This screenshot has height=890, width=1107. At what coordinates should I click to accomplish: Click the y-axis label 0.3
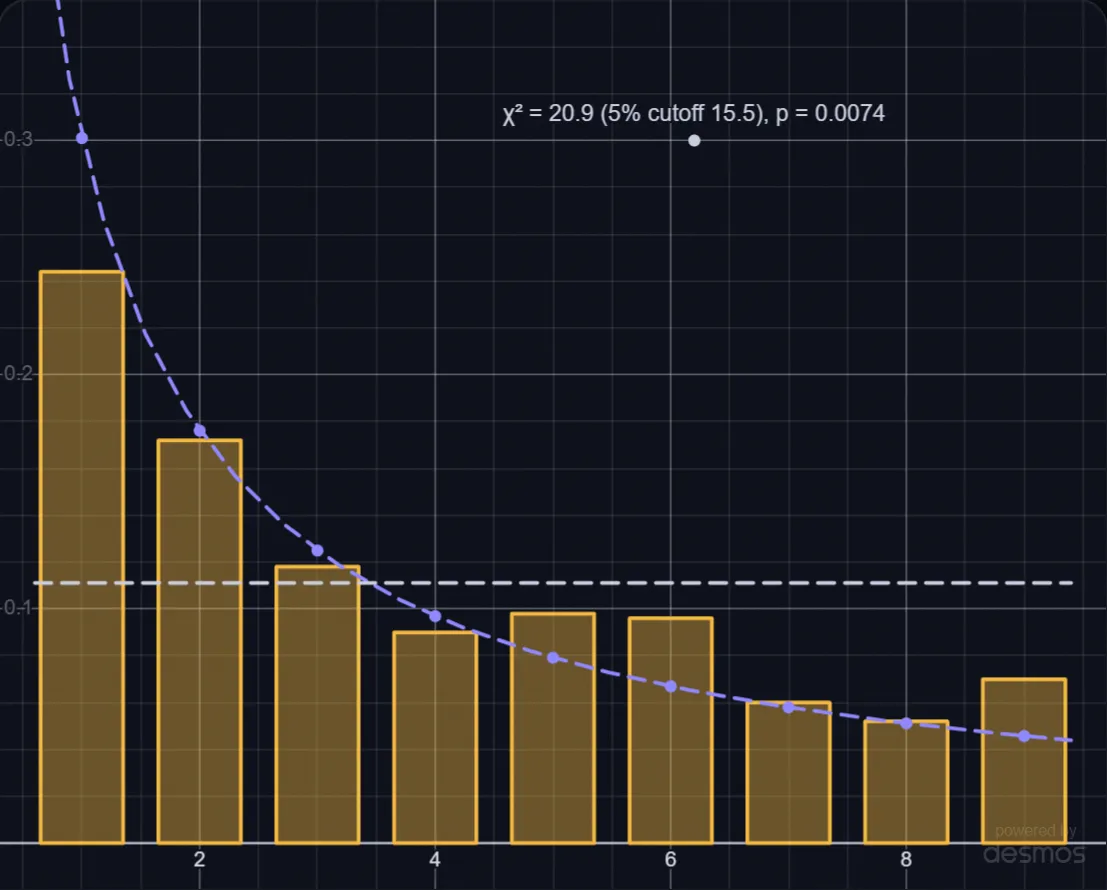(18, 139)
